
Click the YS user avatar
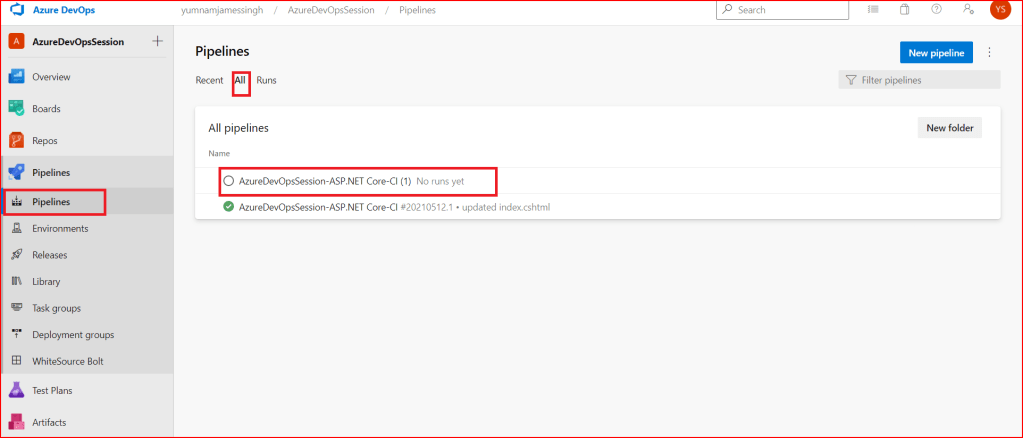(x=999, y=9)
